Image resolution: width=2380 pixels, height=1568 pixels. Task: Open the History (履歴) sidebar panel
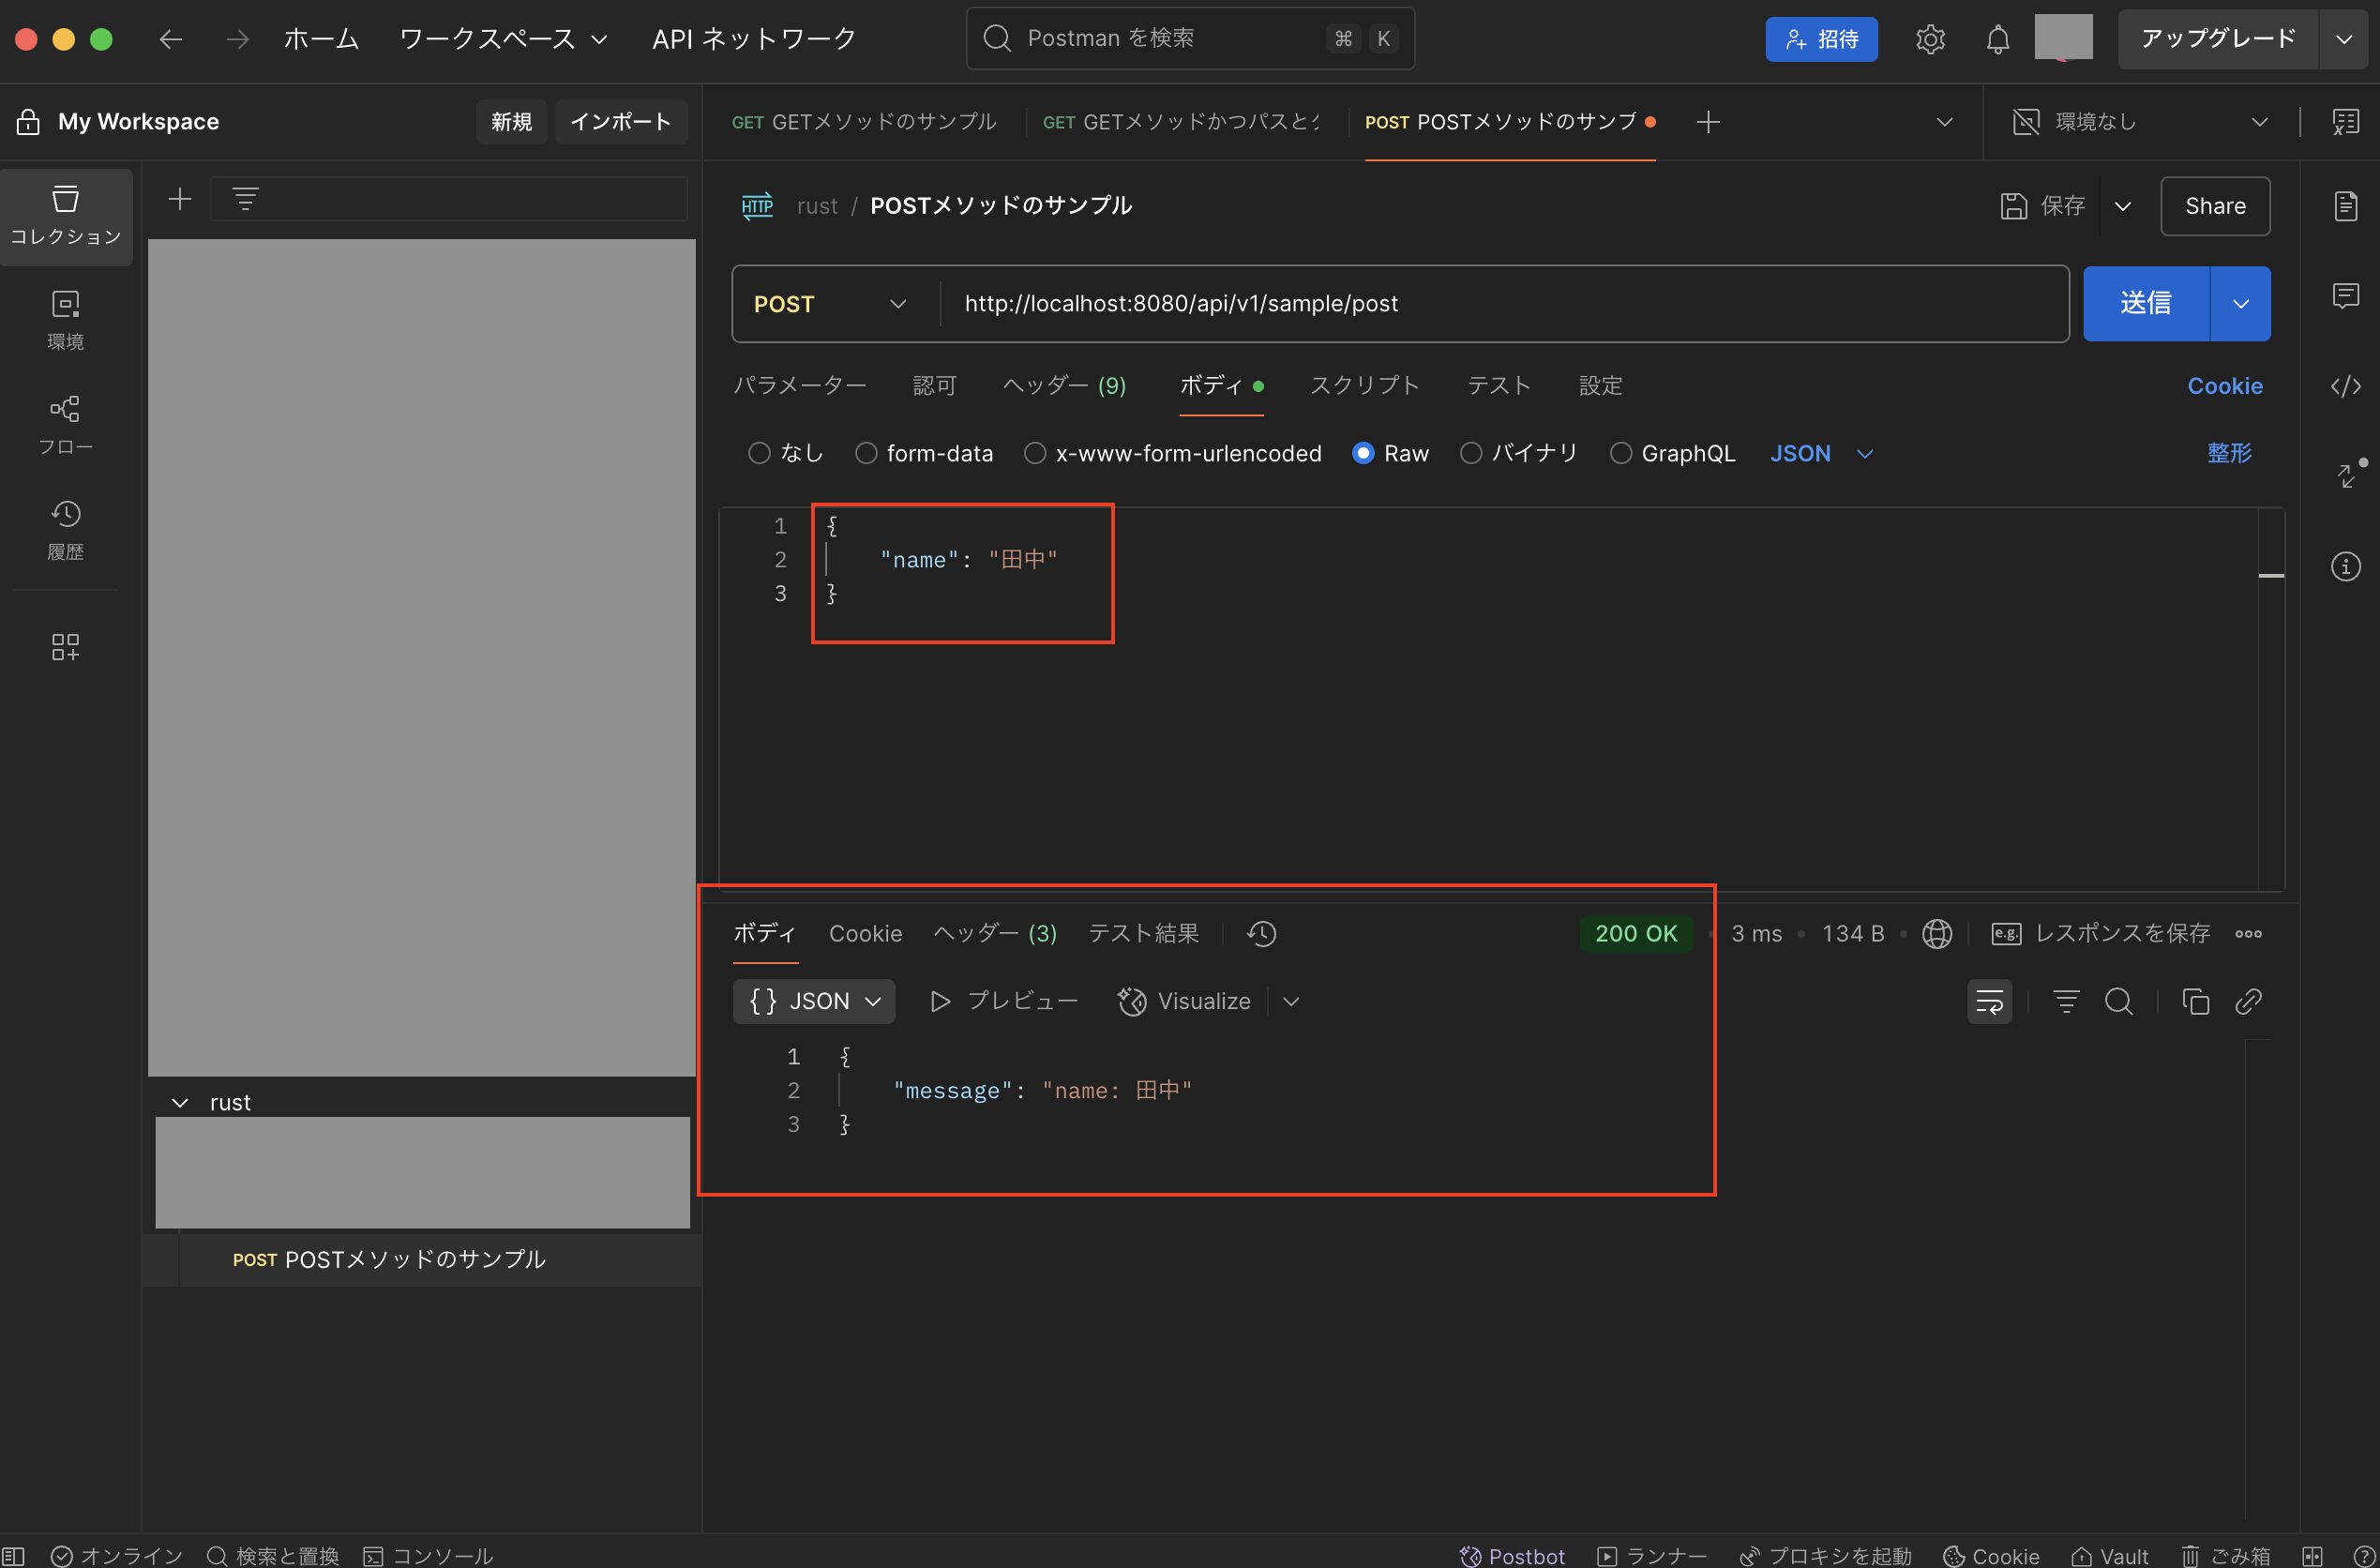click(x=65, y=529)
